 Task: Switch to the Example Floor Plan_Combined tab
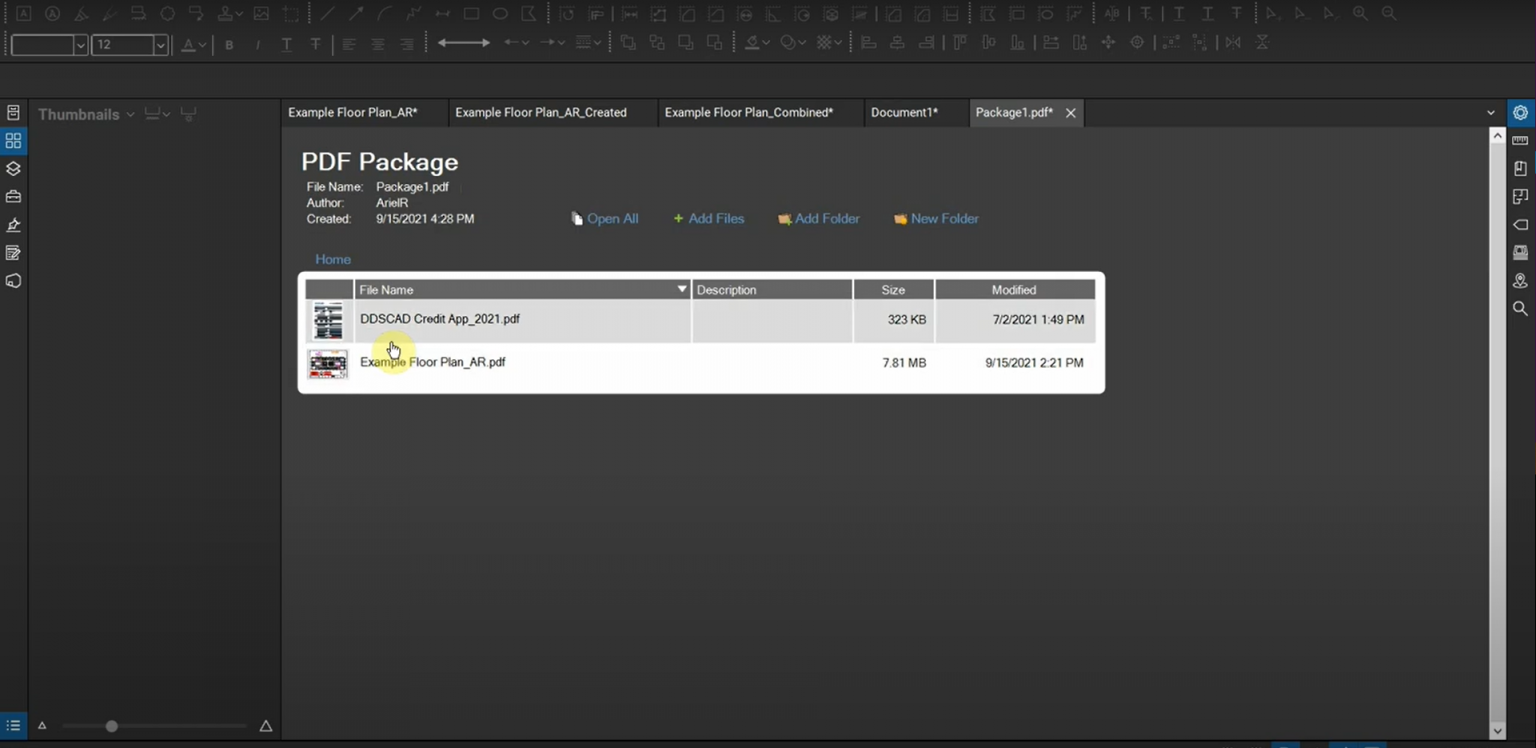(749, 112)
